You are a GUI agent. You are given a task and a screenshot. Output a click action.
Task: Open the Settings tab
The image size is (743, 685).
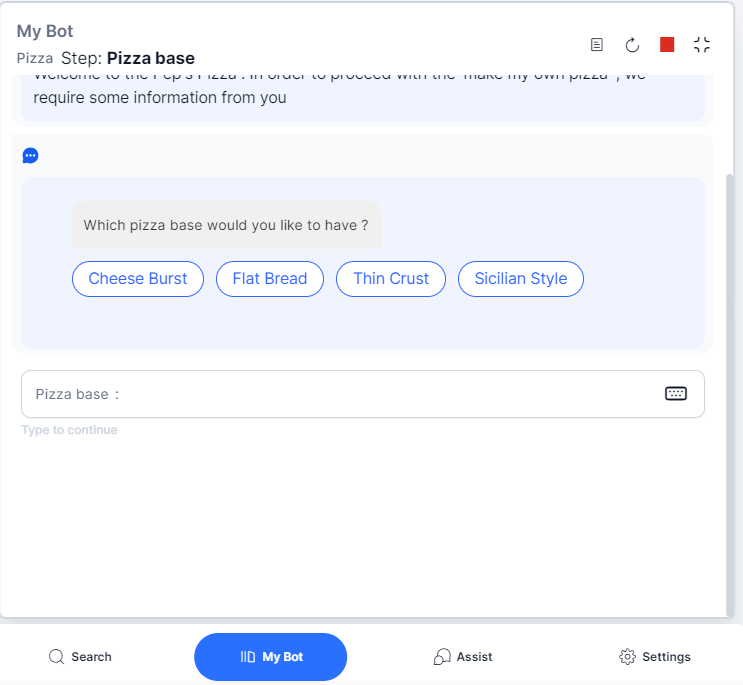[x=655, y=657]
